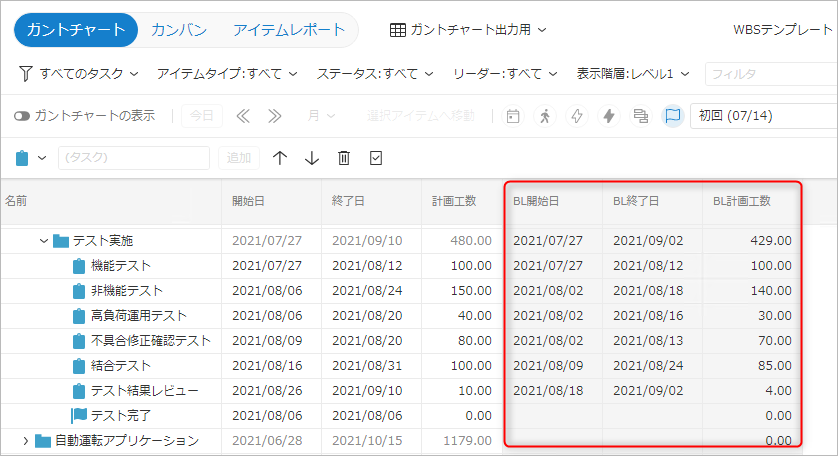Toggle ガントチャートの表示 switch
Viewport: 838px width, 456px height.
click(22, 116)
